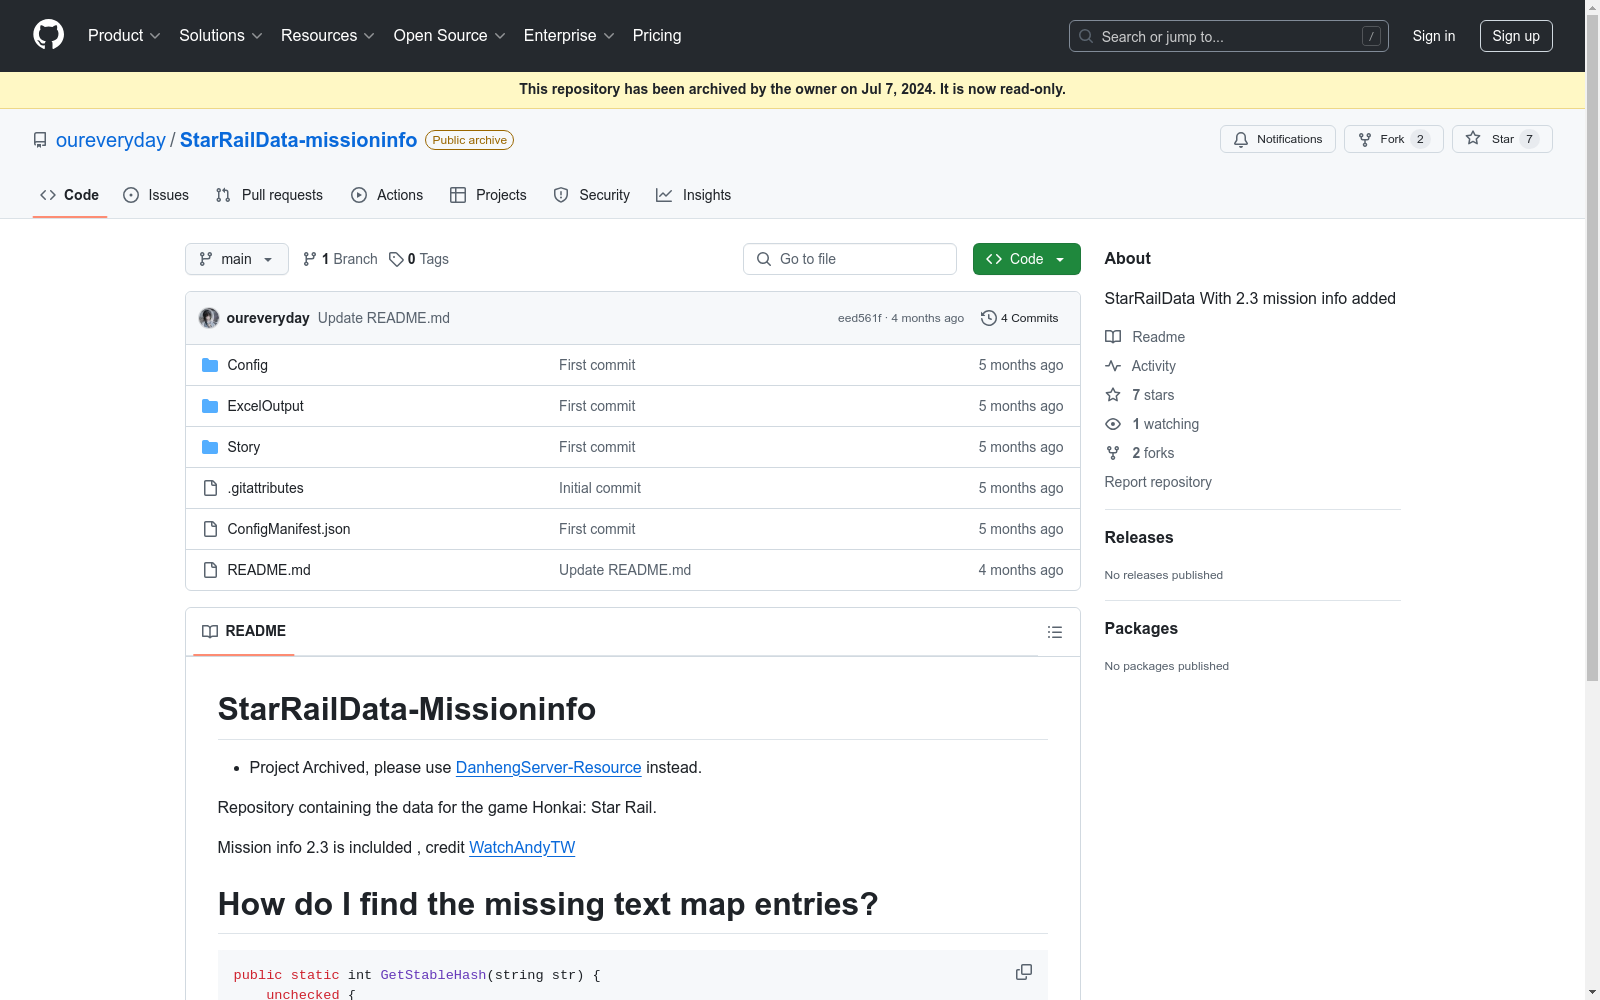
Task: Open the Pricing page
Action: [657, 35]
